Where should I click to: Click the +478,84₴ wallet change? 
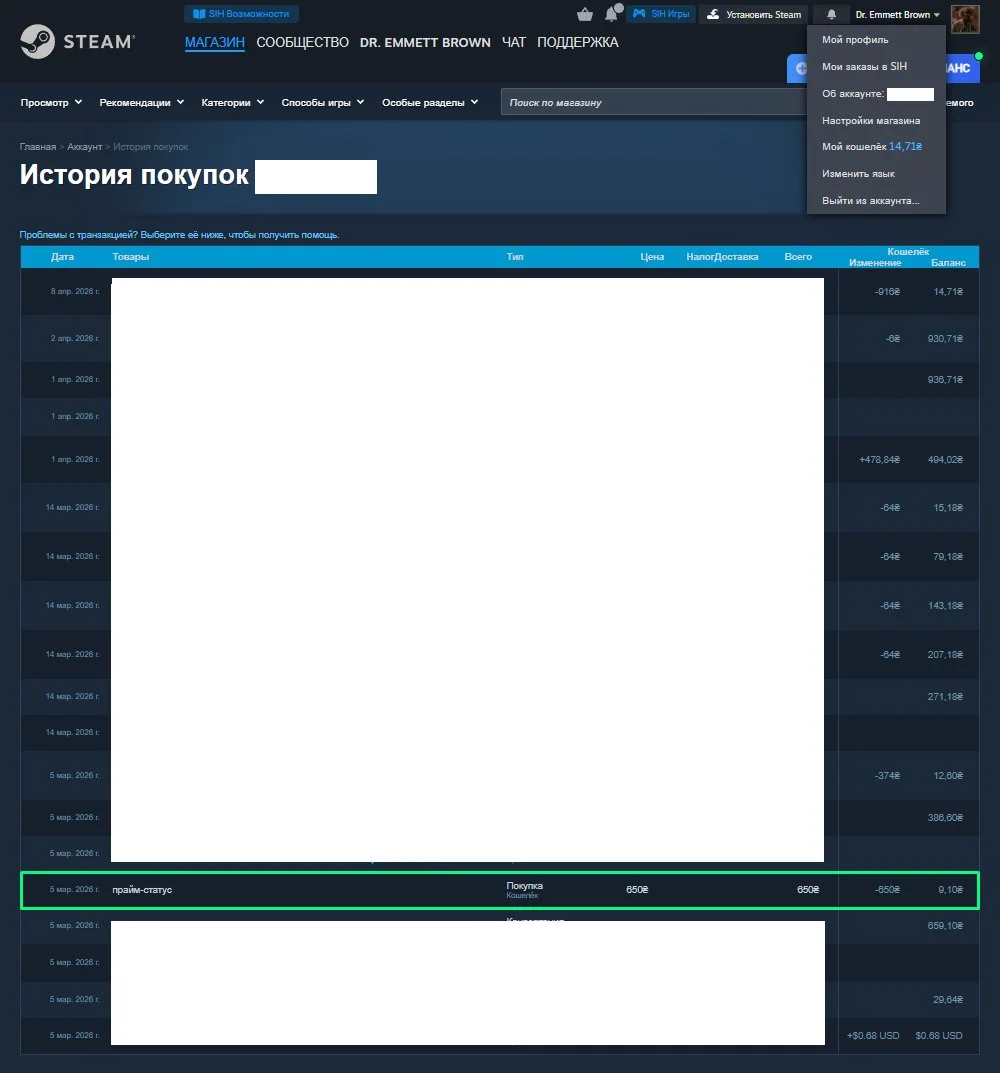pyautogui.click(x=880, y=460)
